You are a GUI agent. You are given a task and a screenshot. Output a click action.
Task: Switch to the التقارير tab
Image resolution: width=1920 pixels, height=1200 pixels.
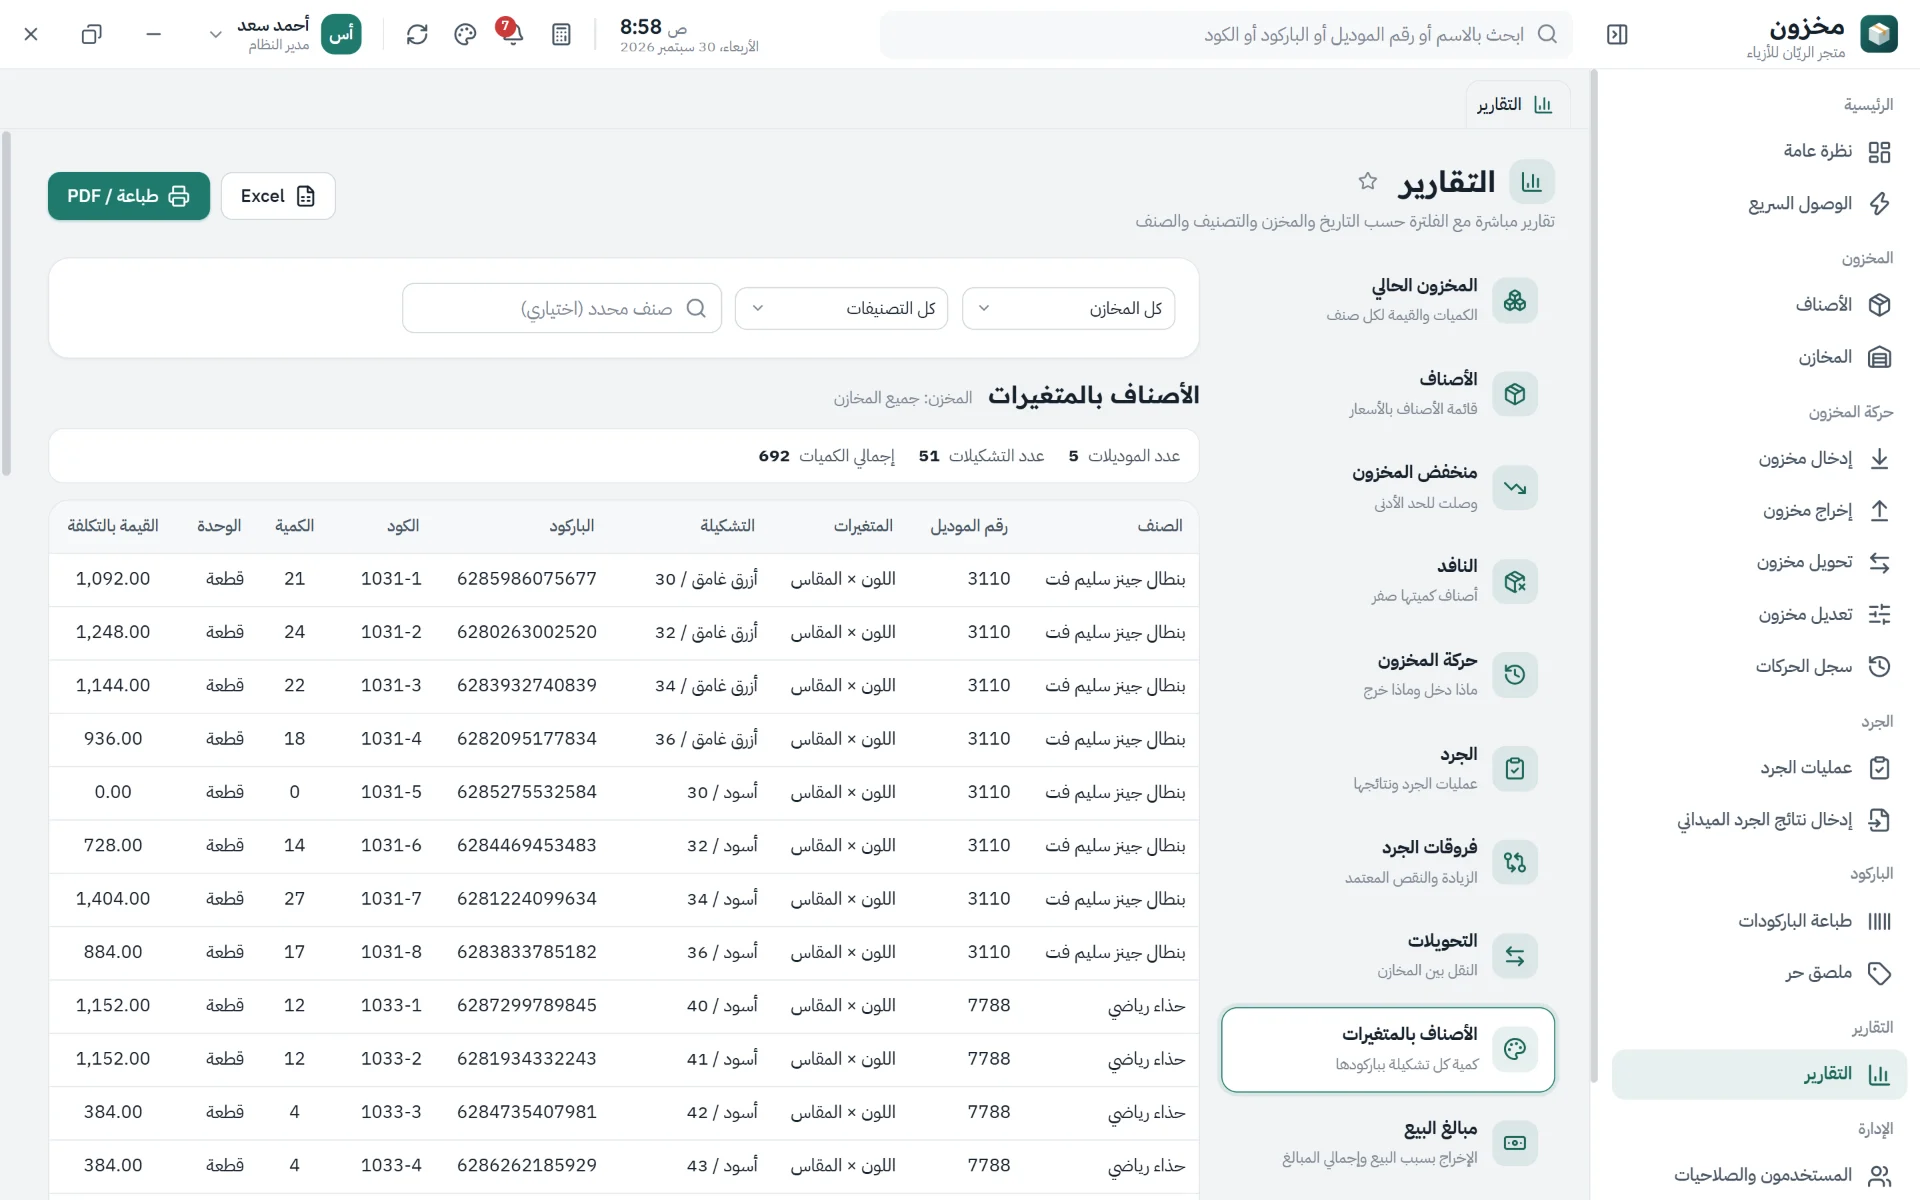pos(1517,105)
